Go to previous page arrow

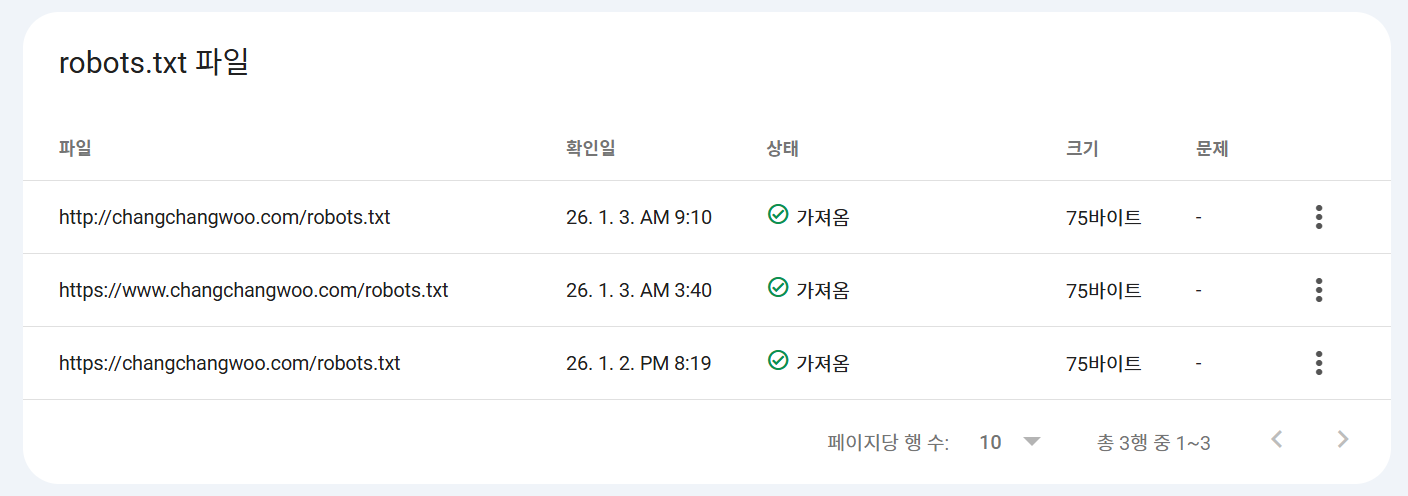pyautogui.click(x=1276, y=440)
